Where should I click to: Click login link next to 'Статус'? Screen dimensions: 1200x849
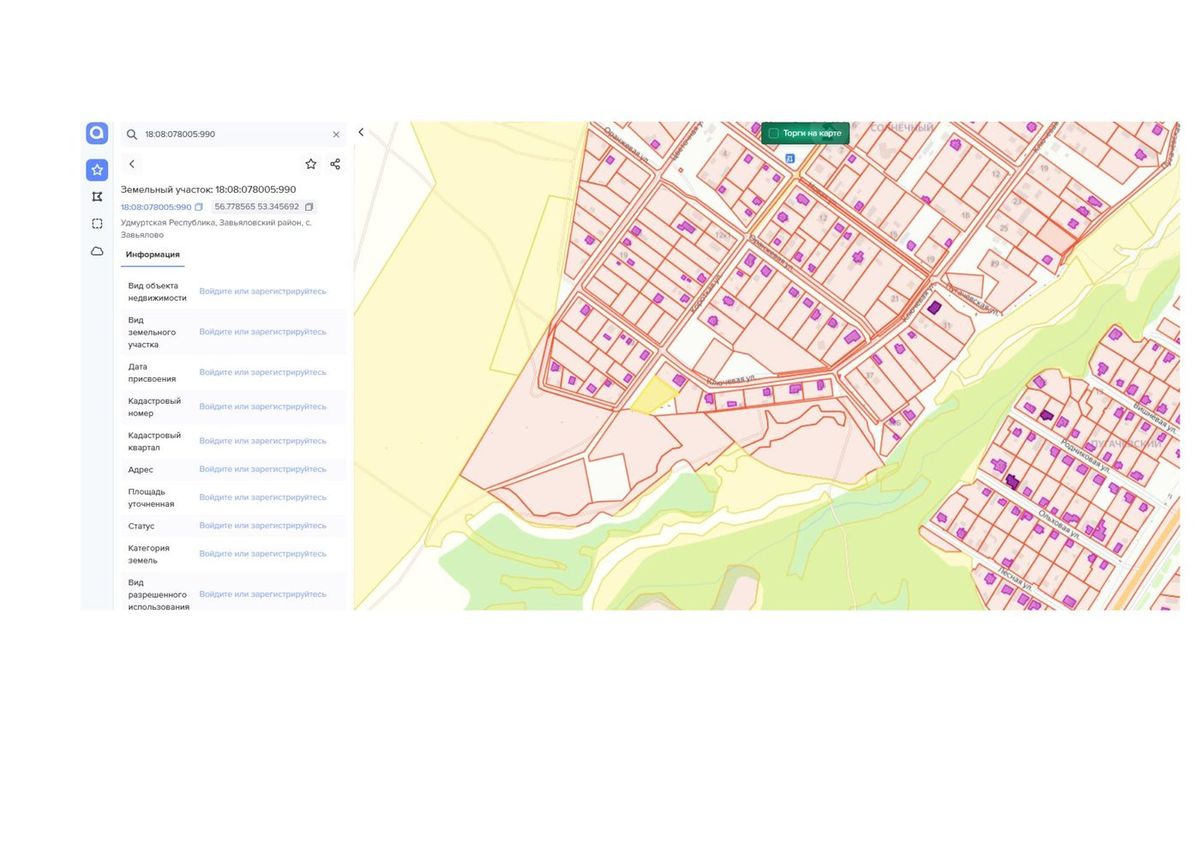coord(263,526)
